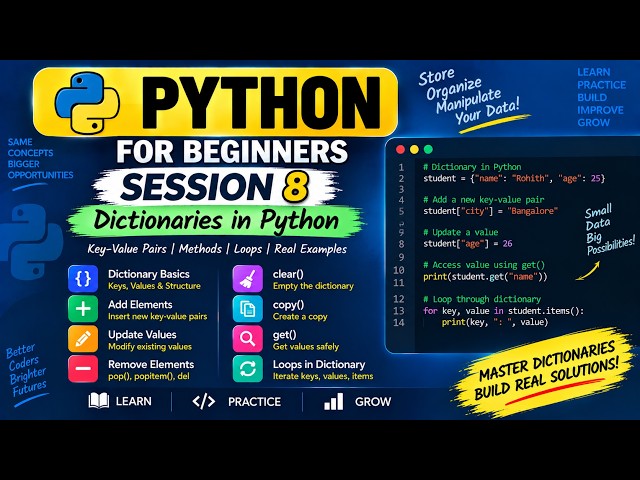Click the for key, value in student.items() line
Screen dimensions: 640x480
pyautogui.click(x=504, y=311)
